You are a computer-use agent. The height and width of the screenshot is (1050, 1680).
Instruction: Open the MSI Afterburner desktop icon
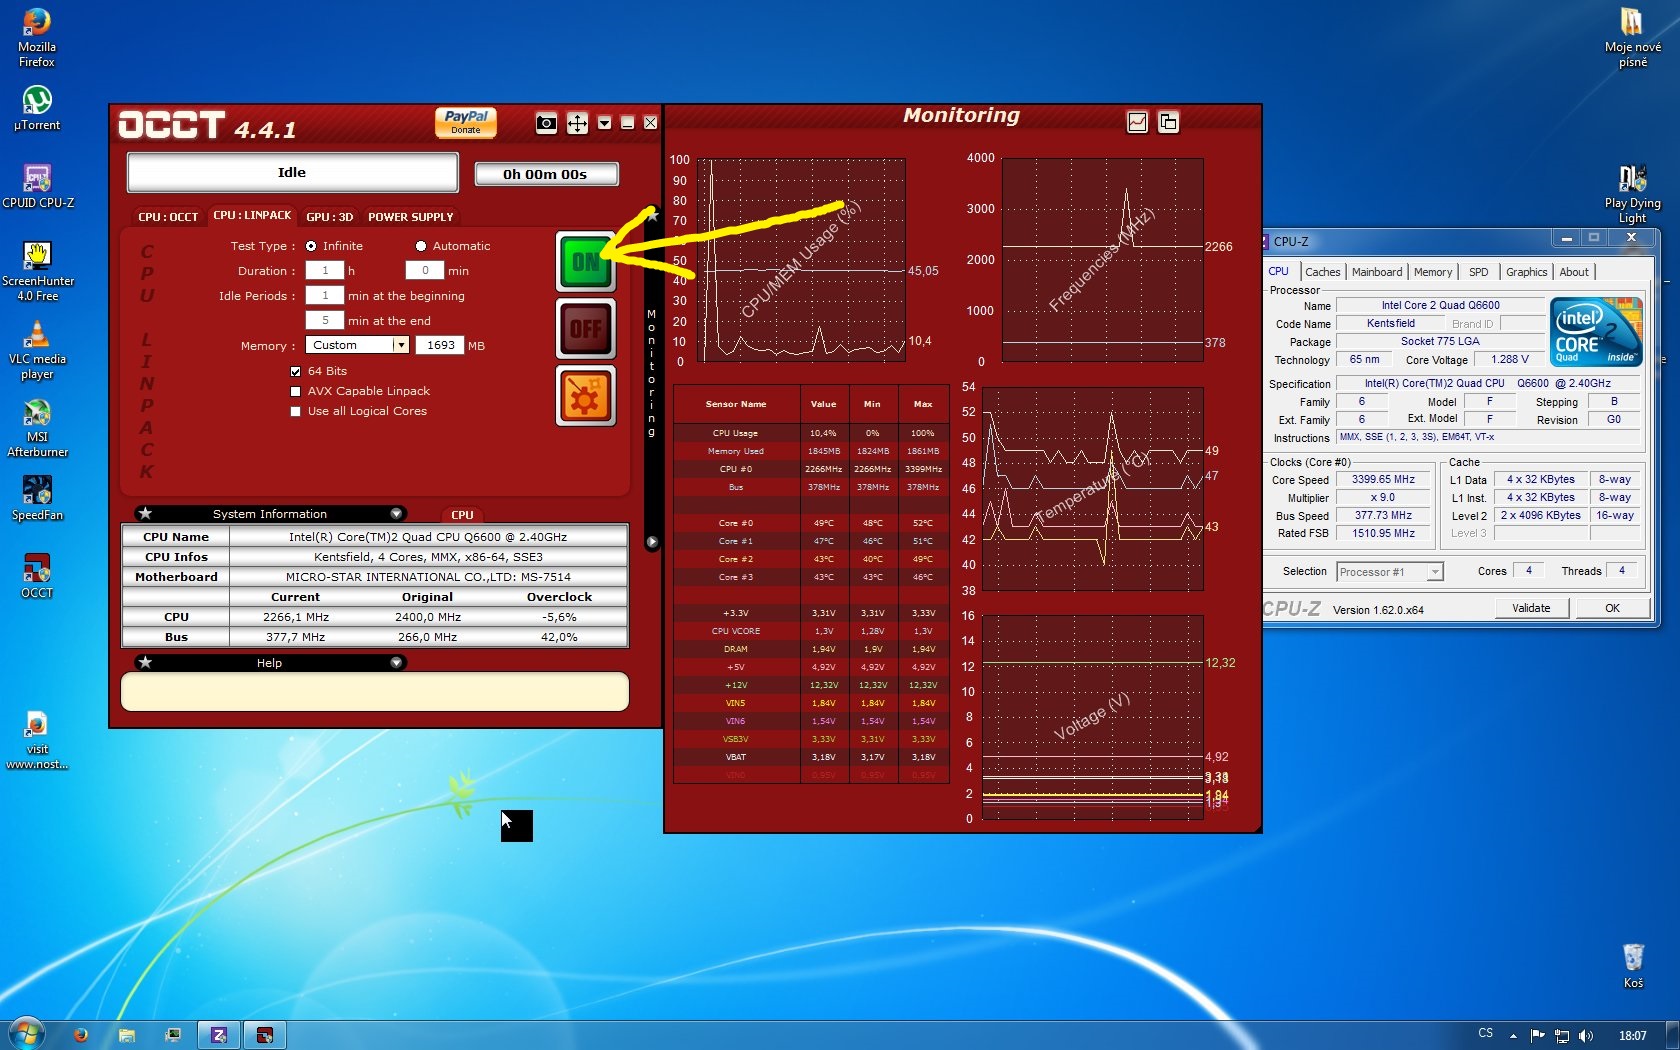tap(37, 427)
